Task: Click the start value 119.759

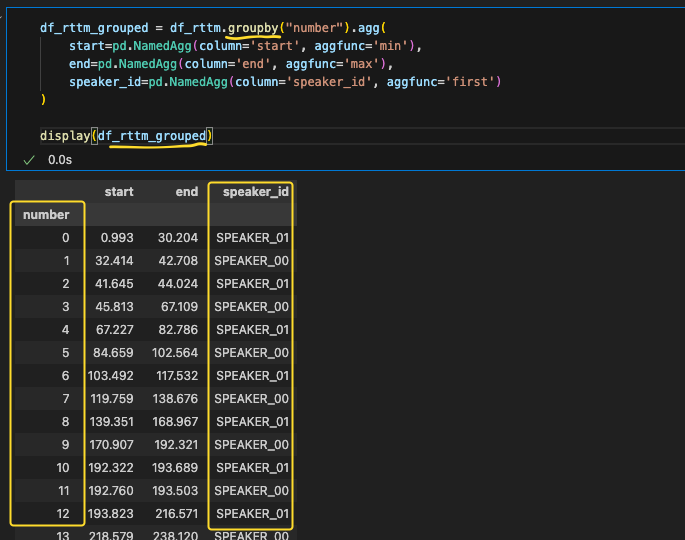Action: pyautogui.click(x=112, y=398)
